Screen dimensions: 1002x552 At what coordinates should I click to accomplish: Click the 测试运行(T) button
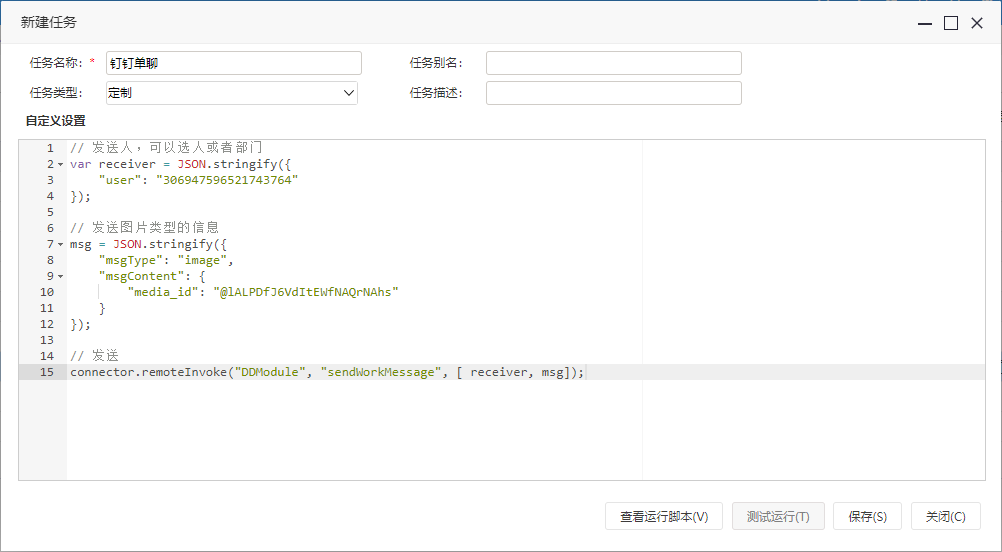[x=778, y=516]
